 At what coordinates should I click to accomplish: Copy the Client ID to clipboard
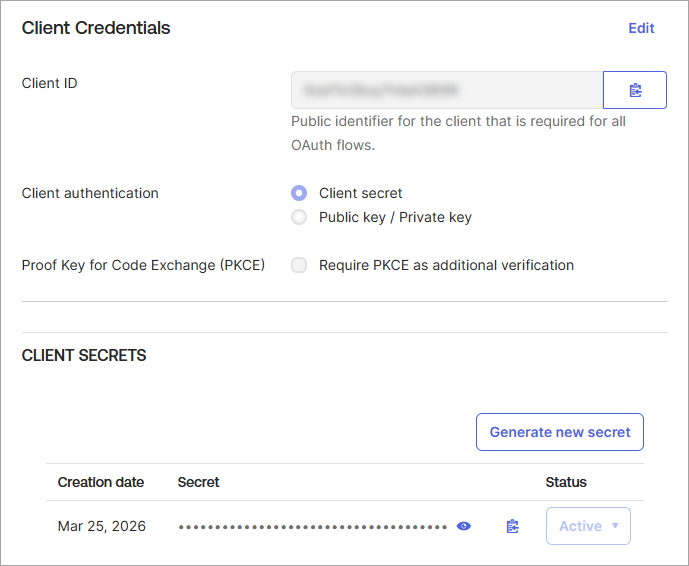point(635,90)
